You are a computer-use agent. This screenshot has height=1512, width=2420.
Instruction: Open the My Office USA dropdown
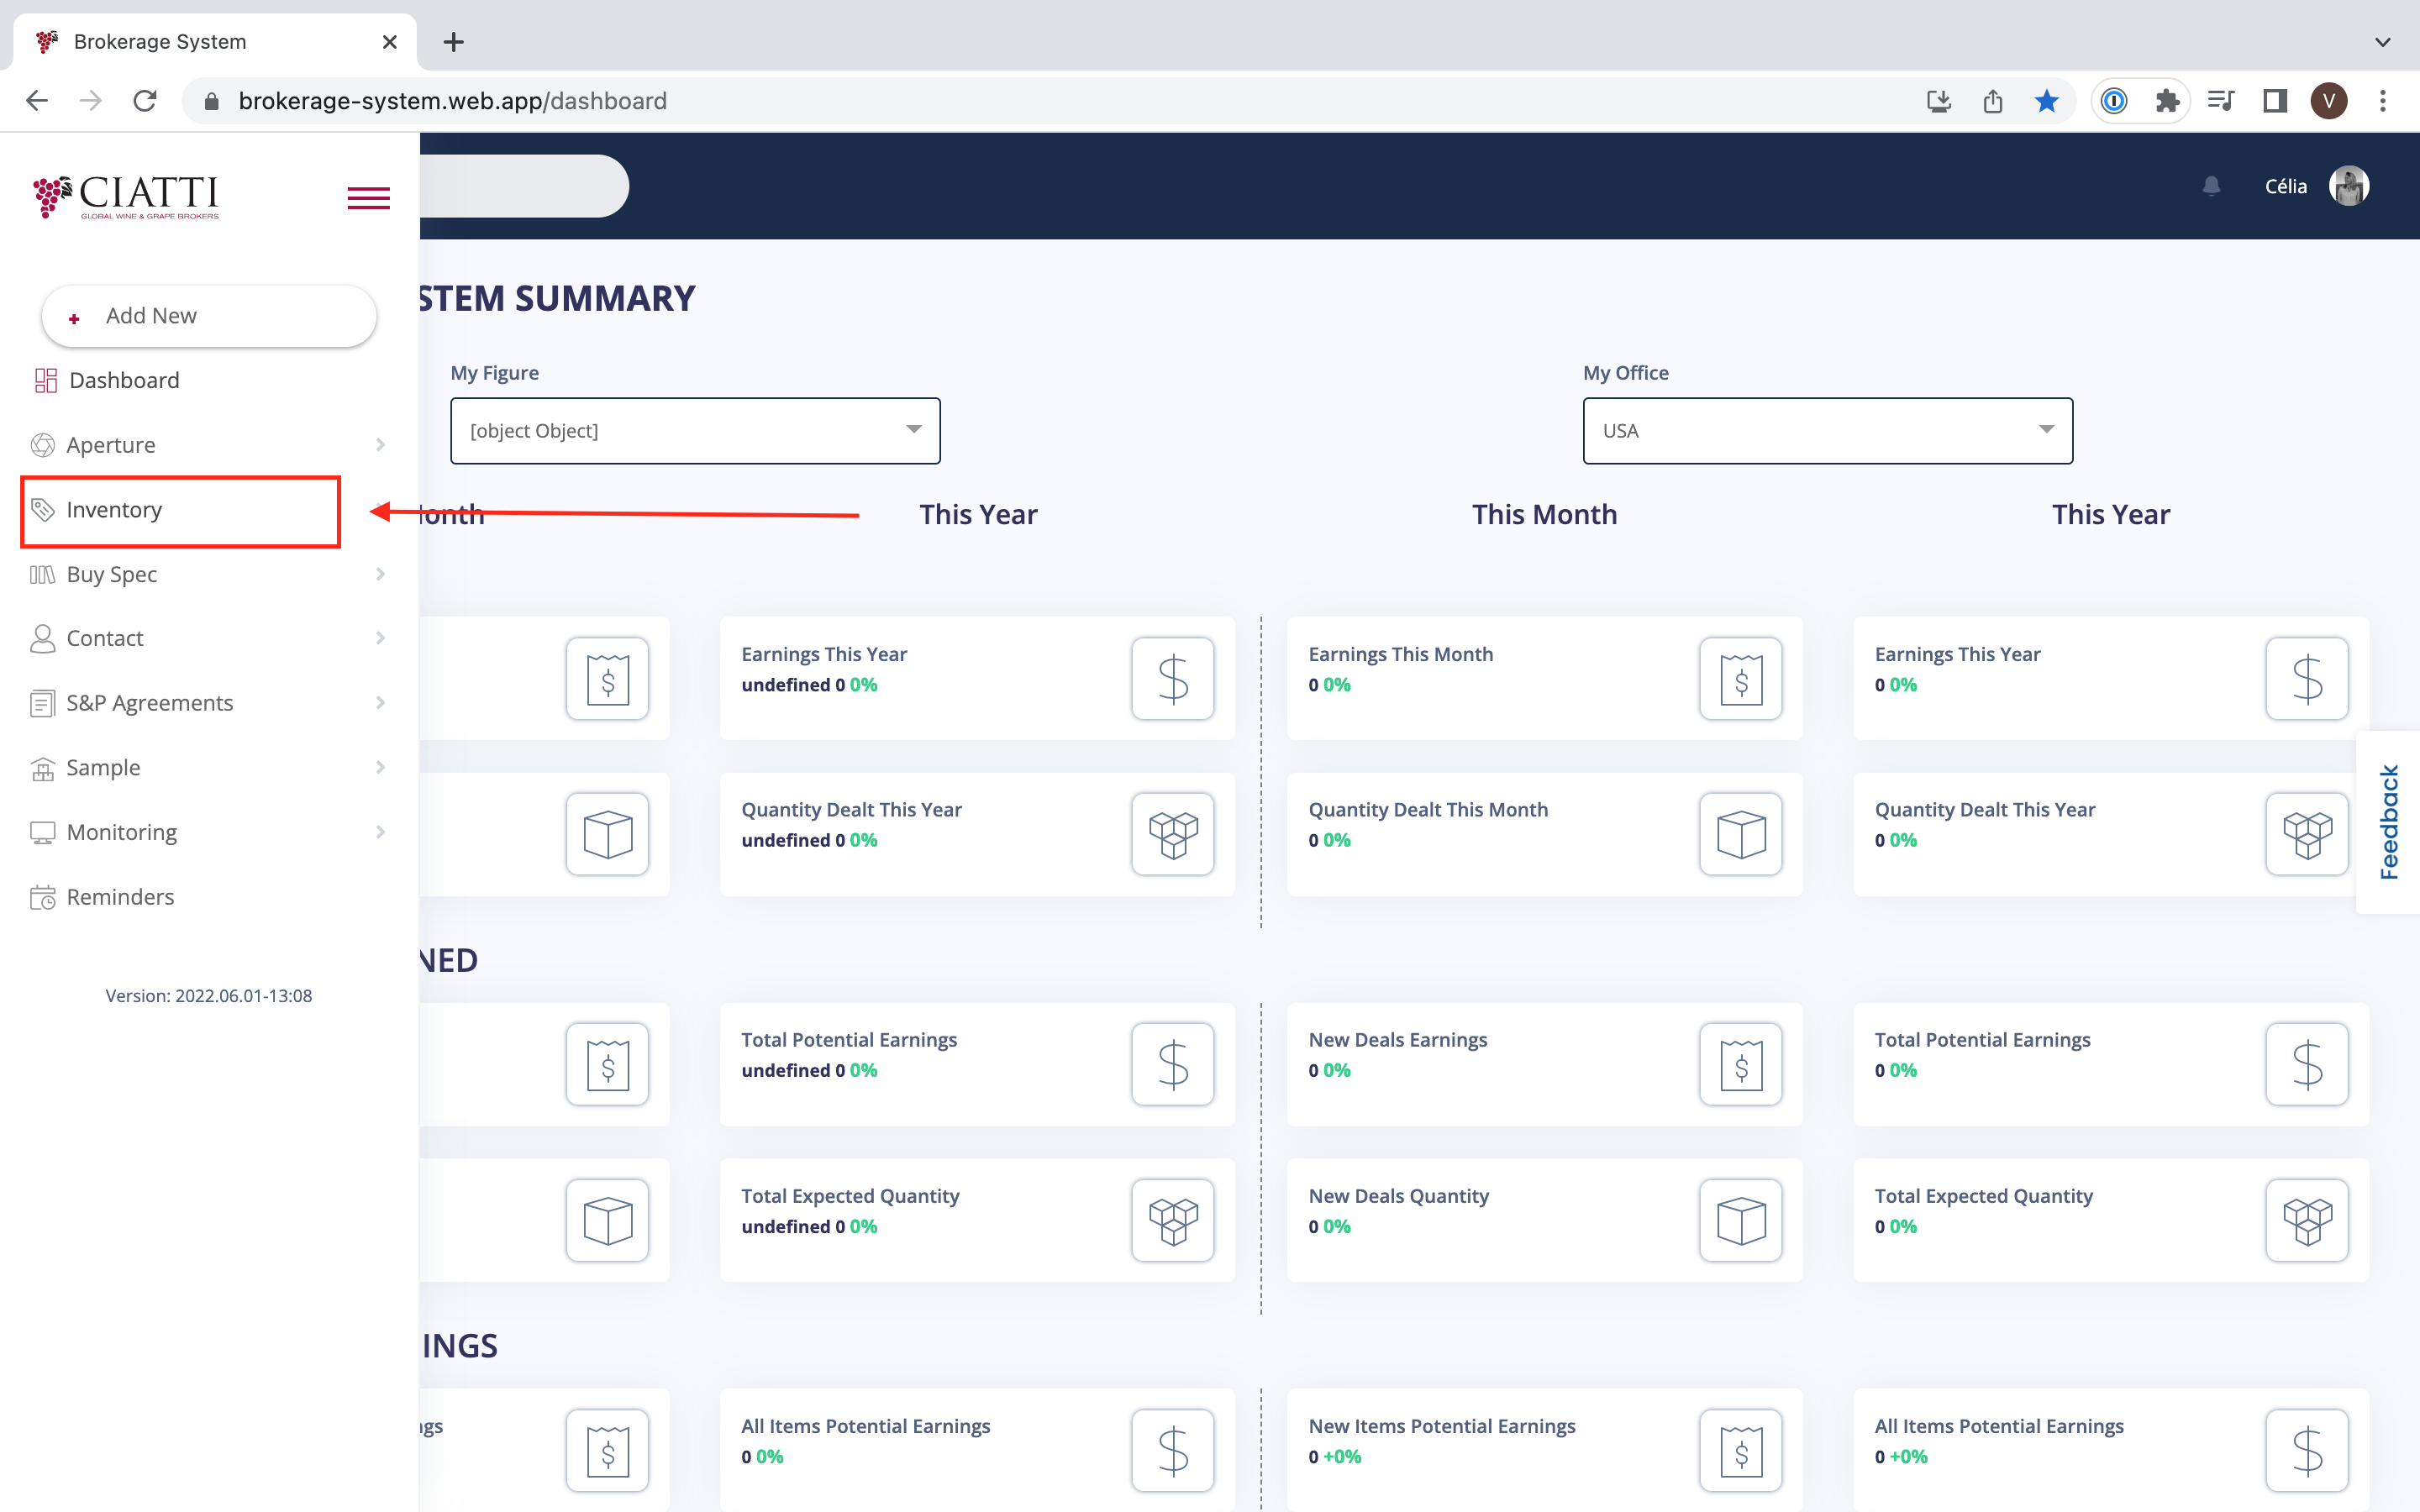click(x=1827, y=431)
